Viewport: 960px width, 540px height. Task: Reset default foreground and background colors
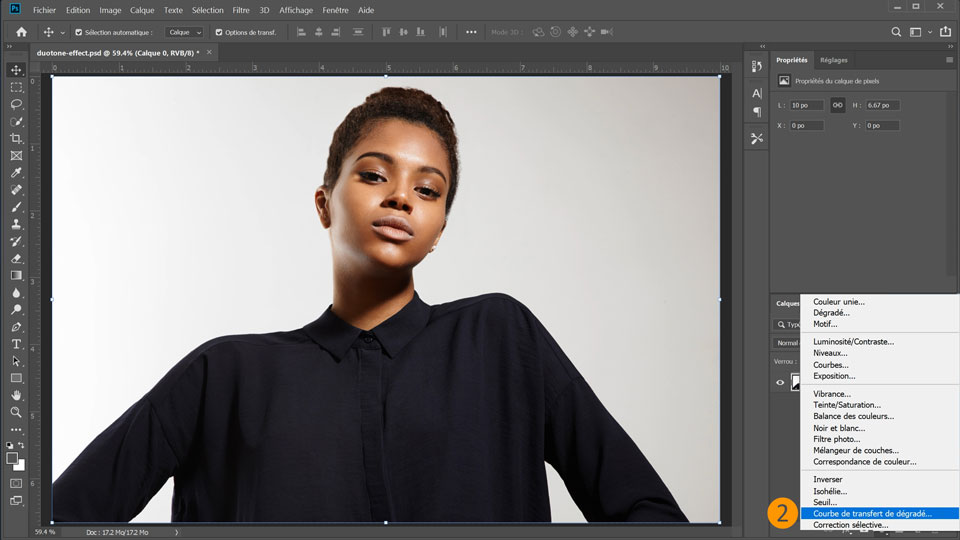coord(10,445)
